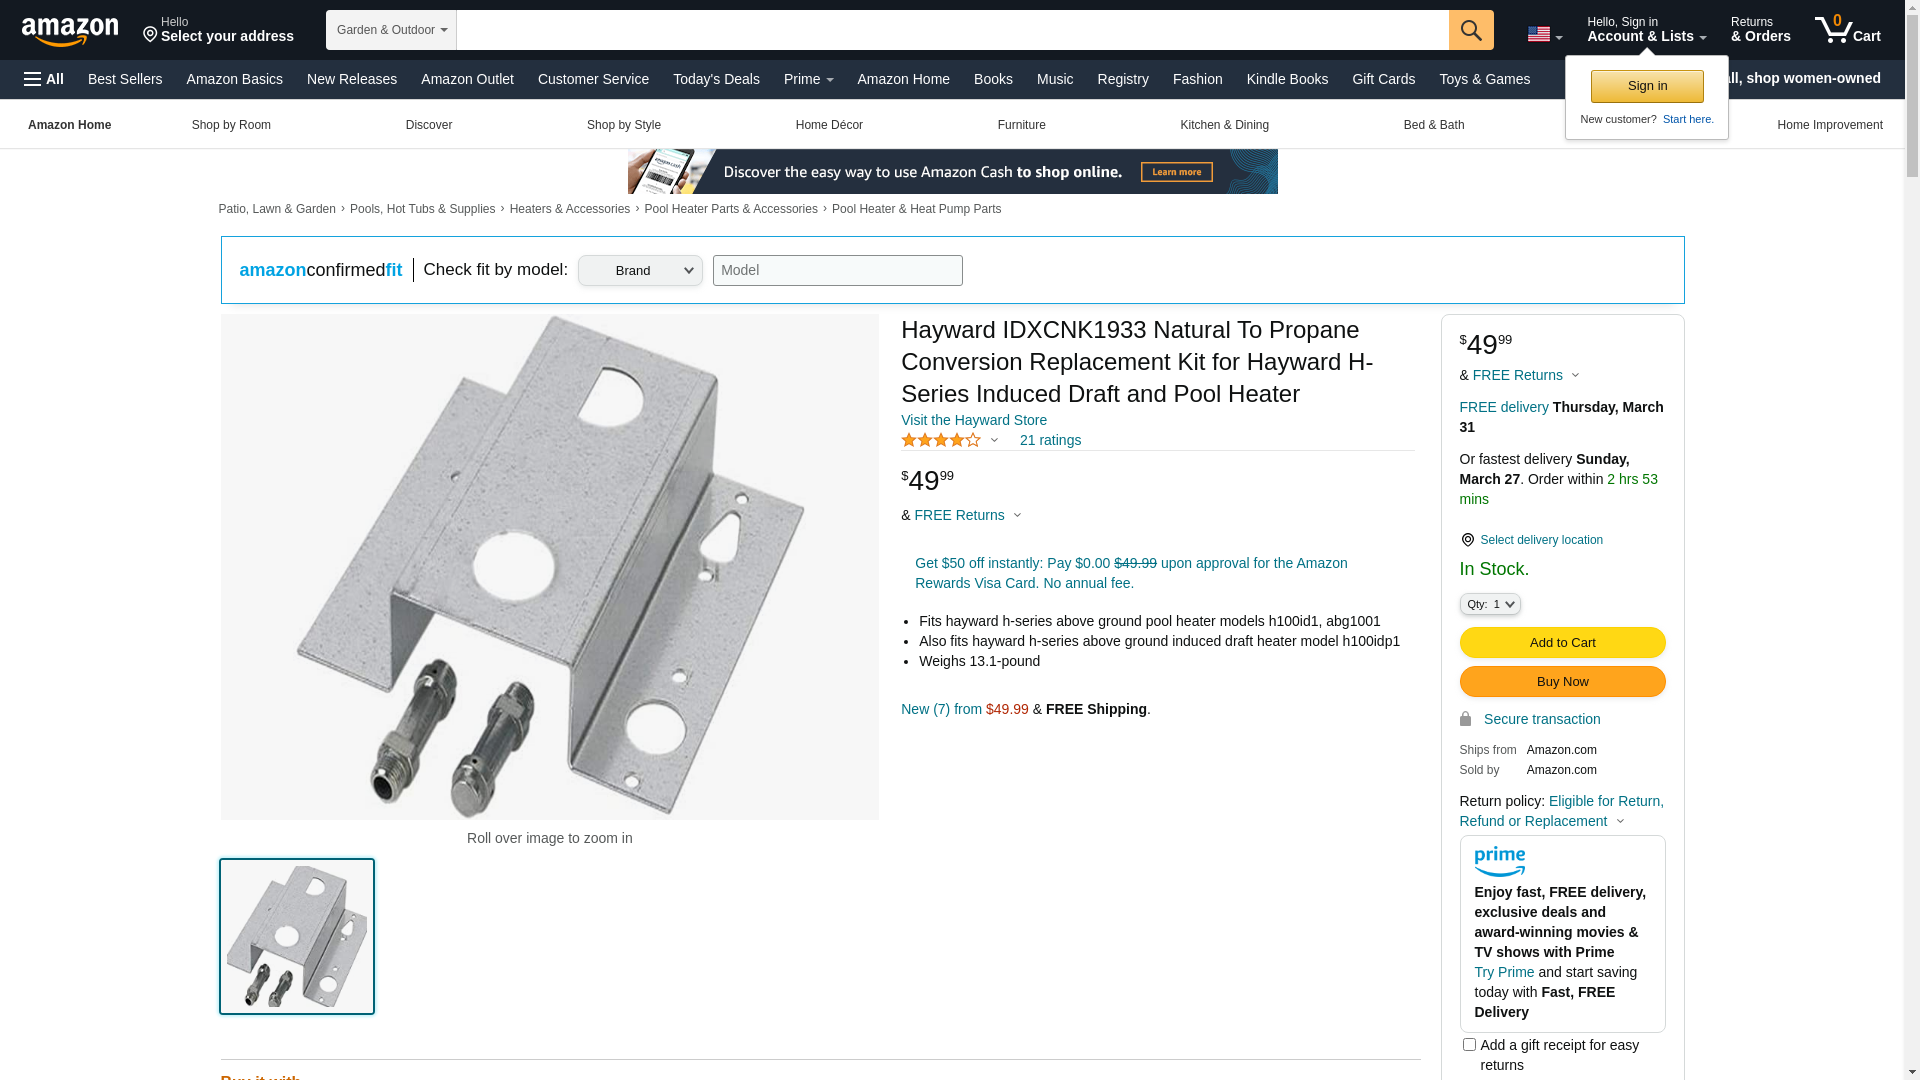
Task: Select the product image thumbnail
Action: [x=297, y=936]
